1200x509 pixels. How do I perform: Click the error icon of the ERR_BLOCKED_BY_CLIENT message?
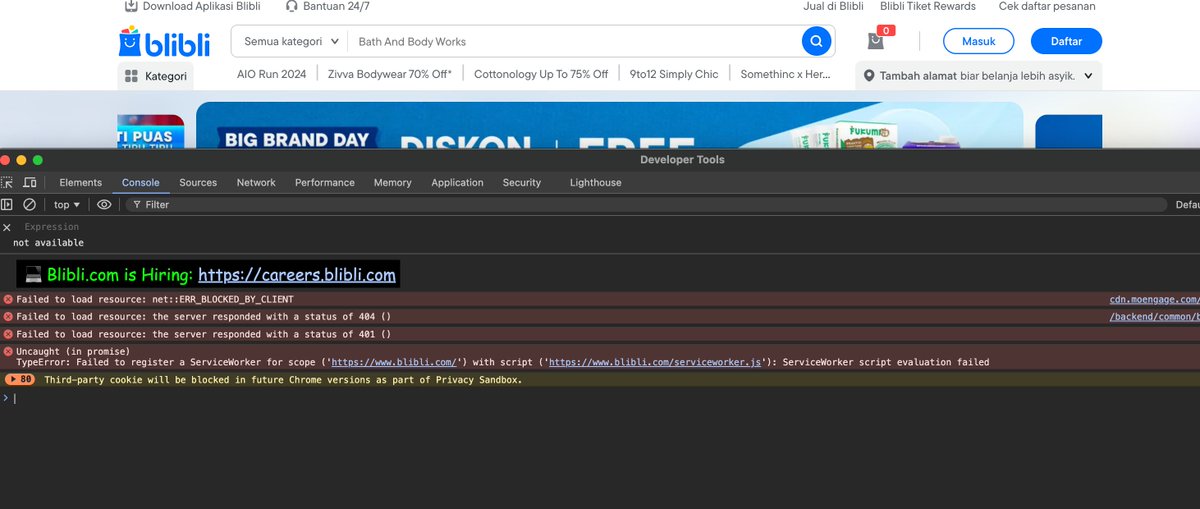tap(8, 299)
